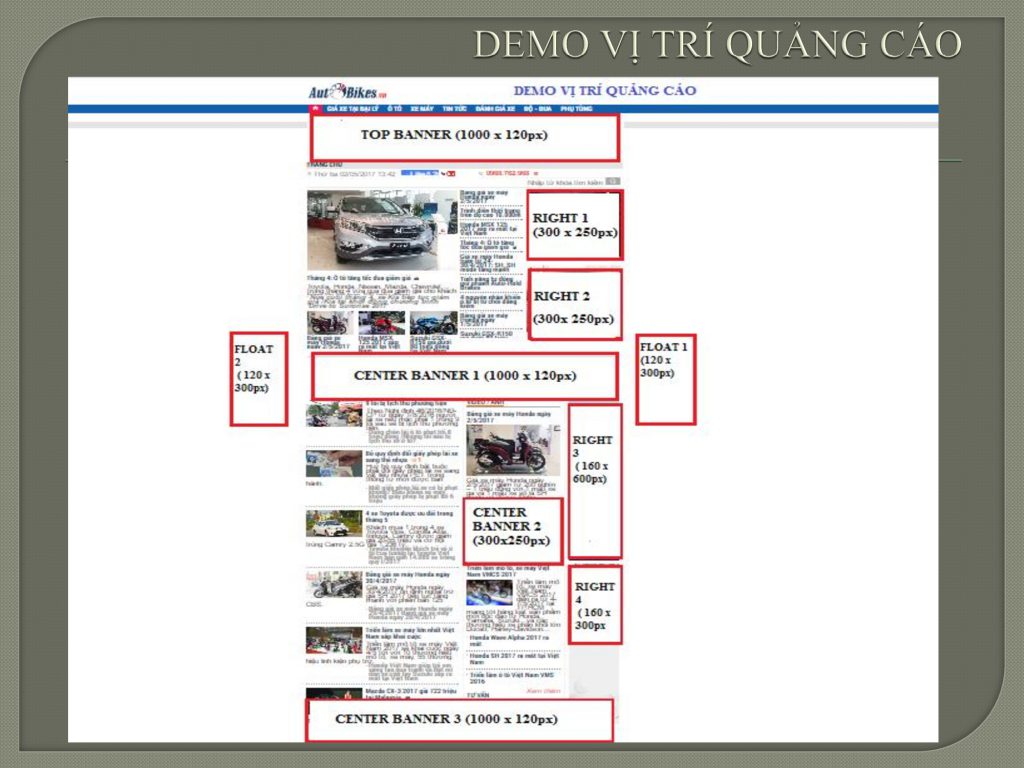Click the red Xem thêm link

coord(543,691)
